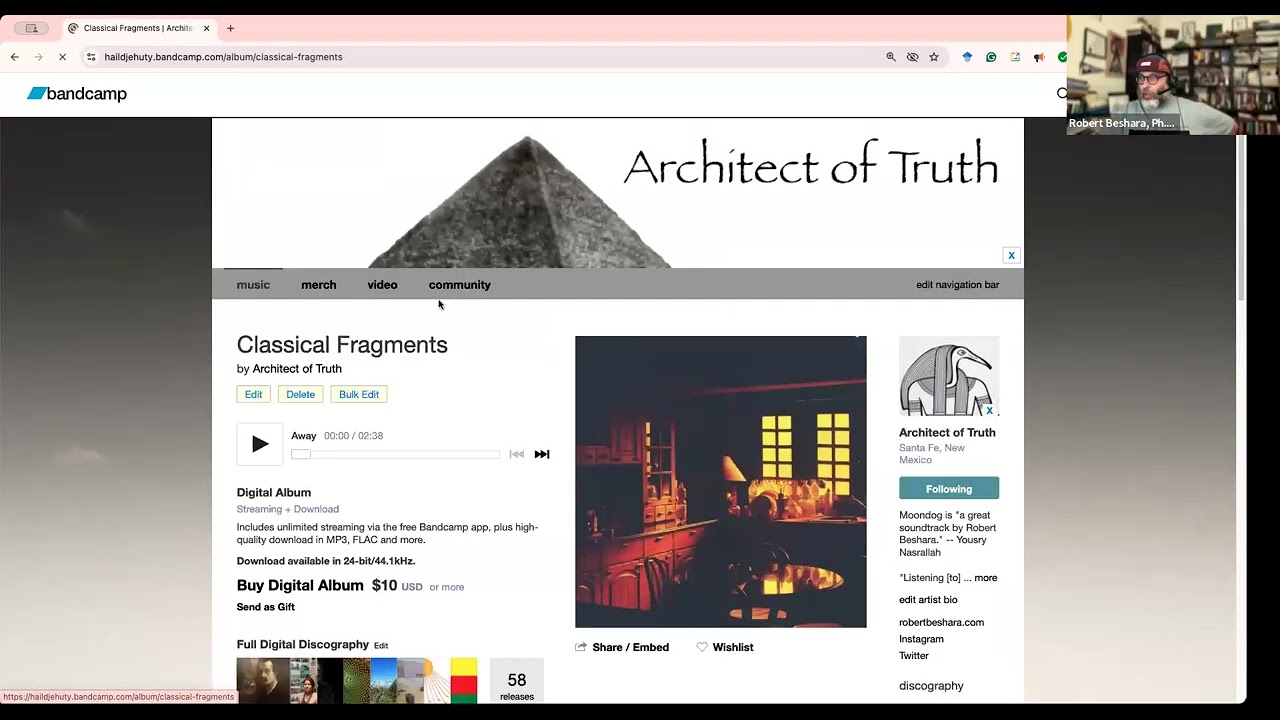Click Buy Digital Album link

coord(300,586)
